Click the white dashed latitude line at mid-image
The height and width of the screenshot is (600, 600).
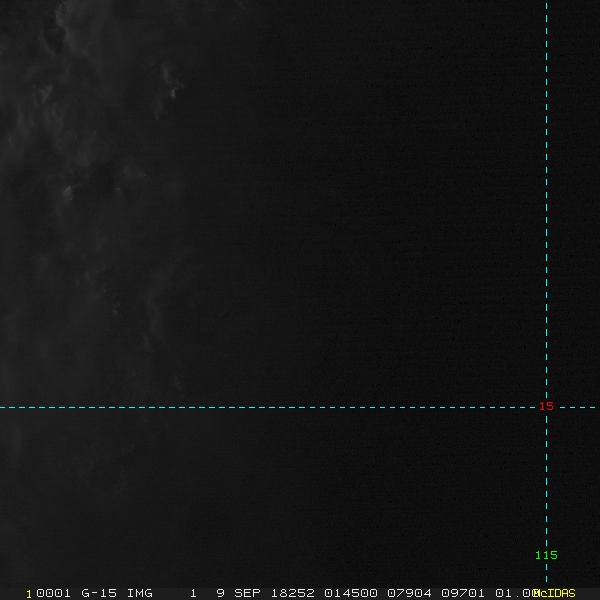click(300, 407)
